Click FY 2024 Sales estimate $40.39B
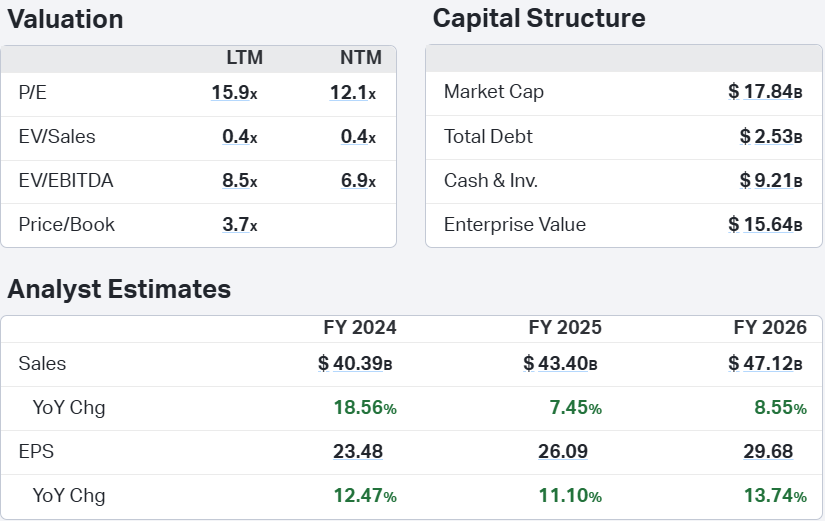This screenshot has height=521, width=825. click(x=355, y=363)
